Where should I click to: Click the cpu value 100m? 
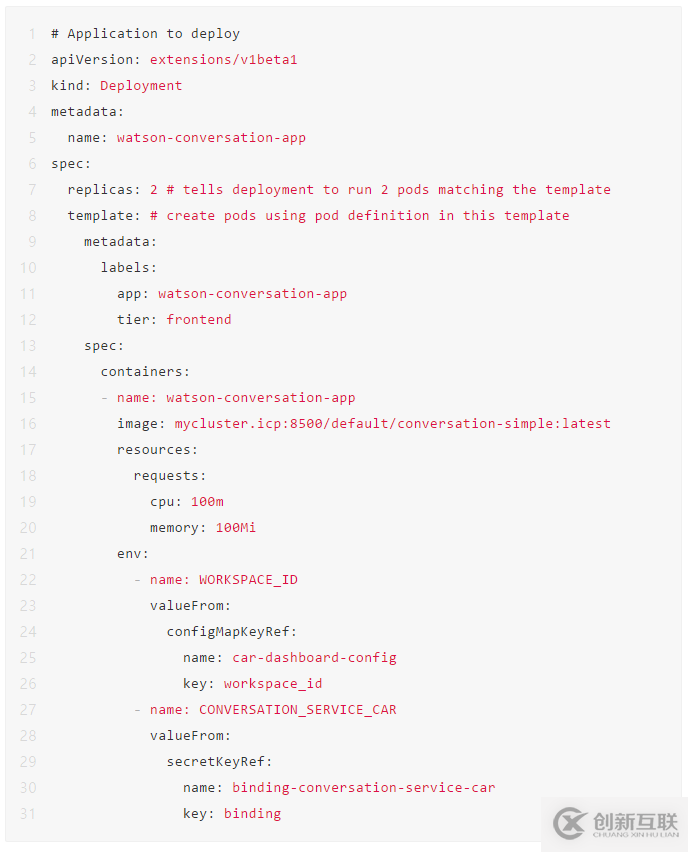[207, 502]
